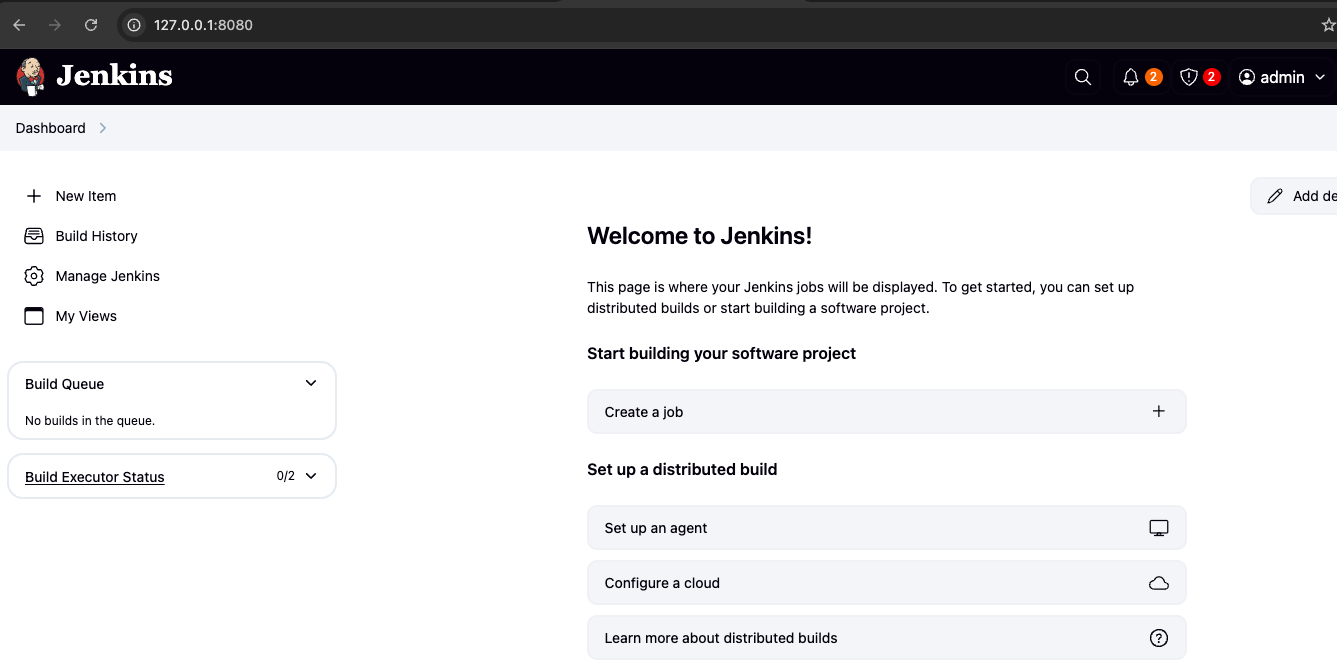Click Set up an agent
Screen dimensions: 1337x660
[x=887, y=528]
